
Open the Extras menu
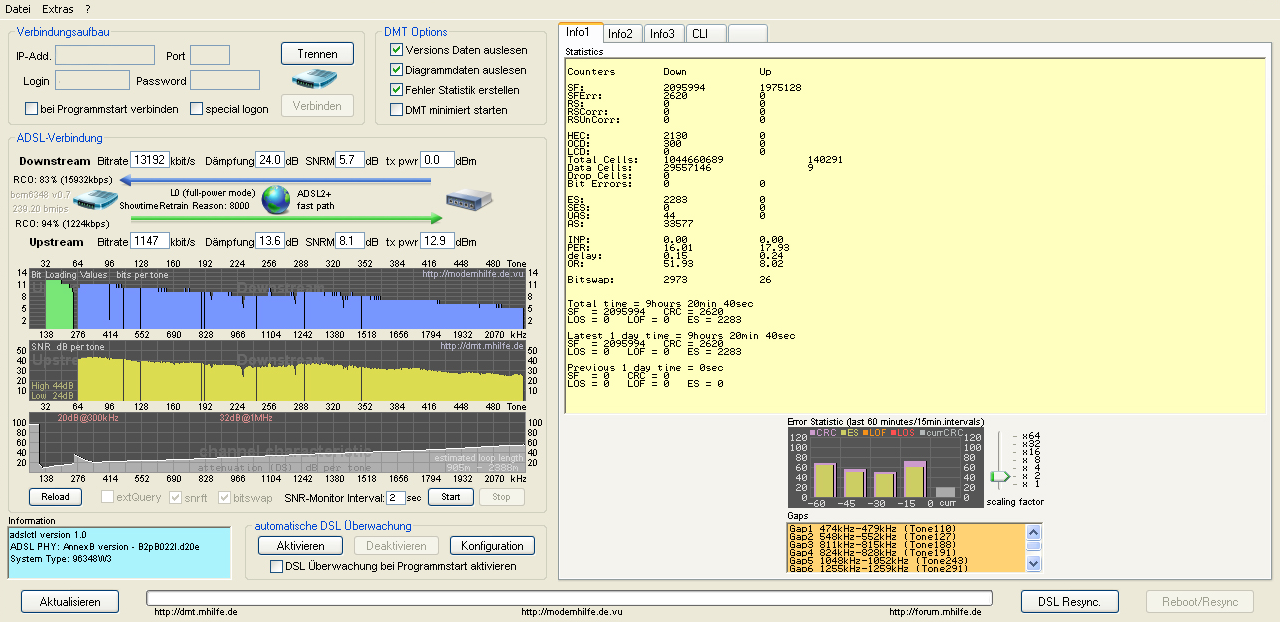pos(58,8)
